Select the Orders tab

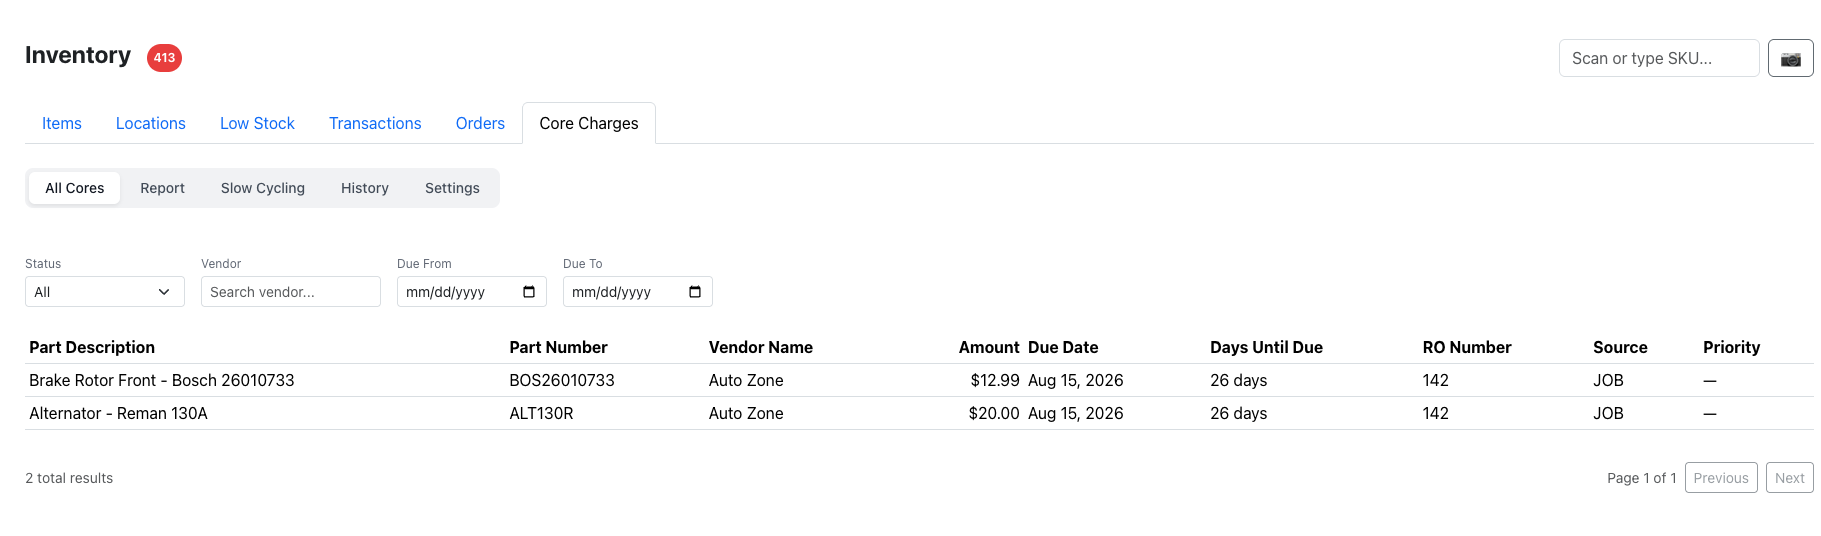pos(480,123)
